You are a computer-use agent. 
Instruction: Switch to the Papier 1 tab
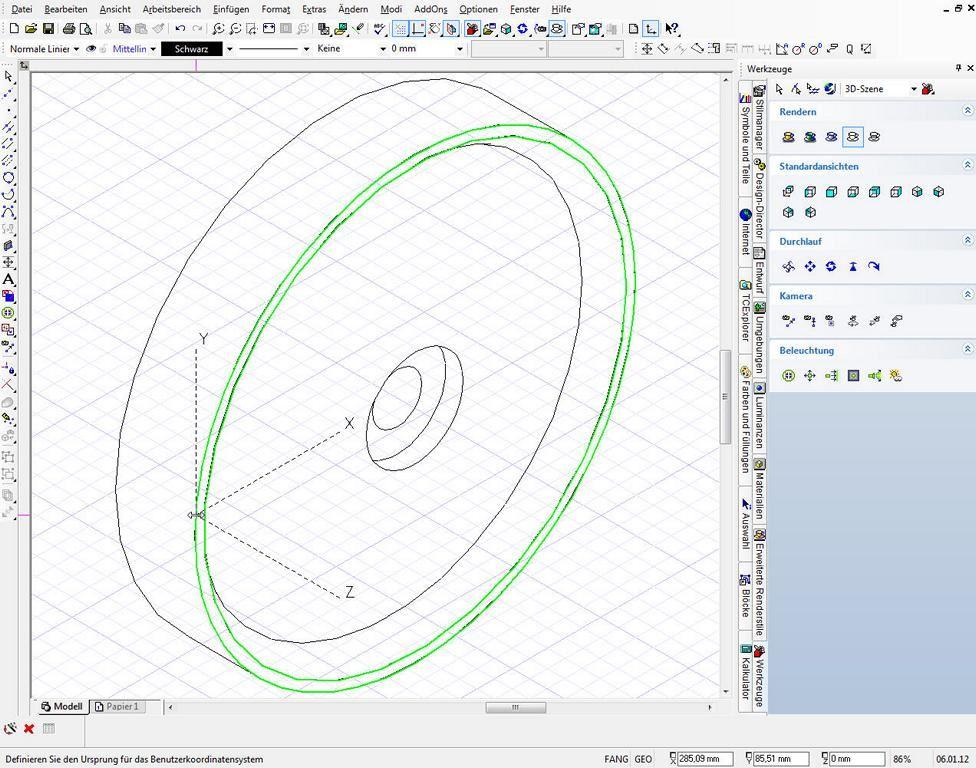point(117,706)
